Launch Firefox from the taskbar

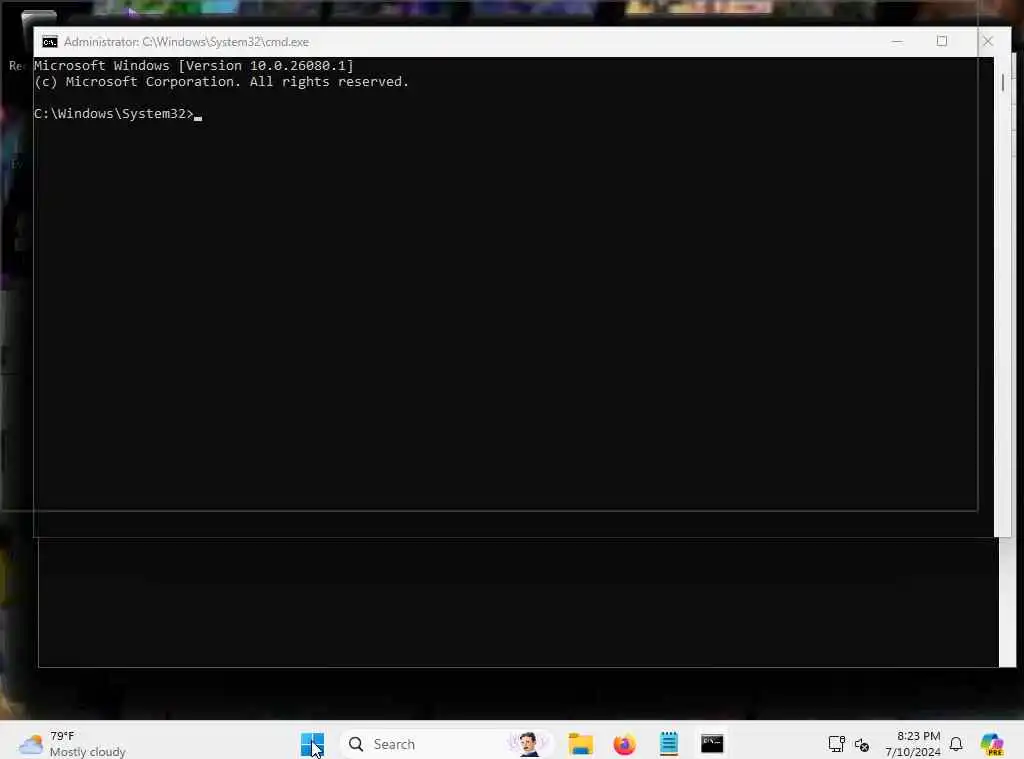tap(624, 744)
